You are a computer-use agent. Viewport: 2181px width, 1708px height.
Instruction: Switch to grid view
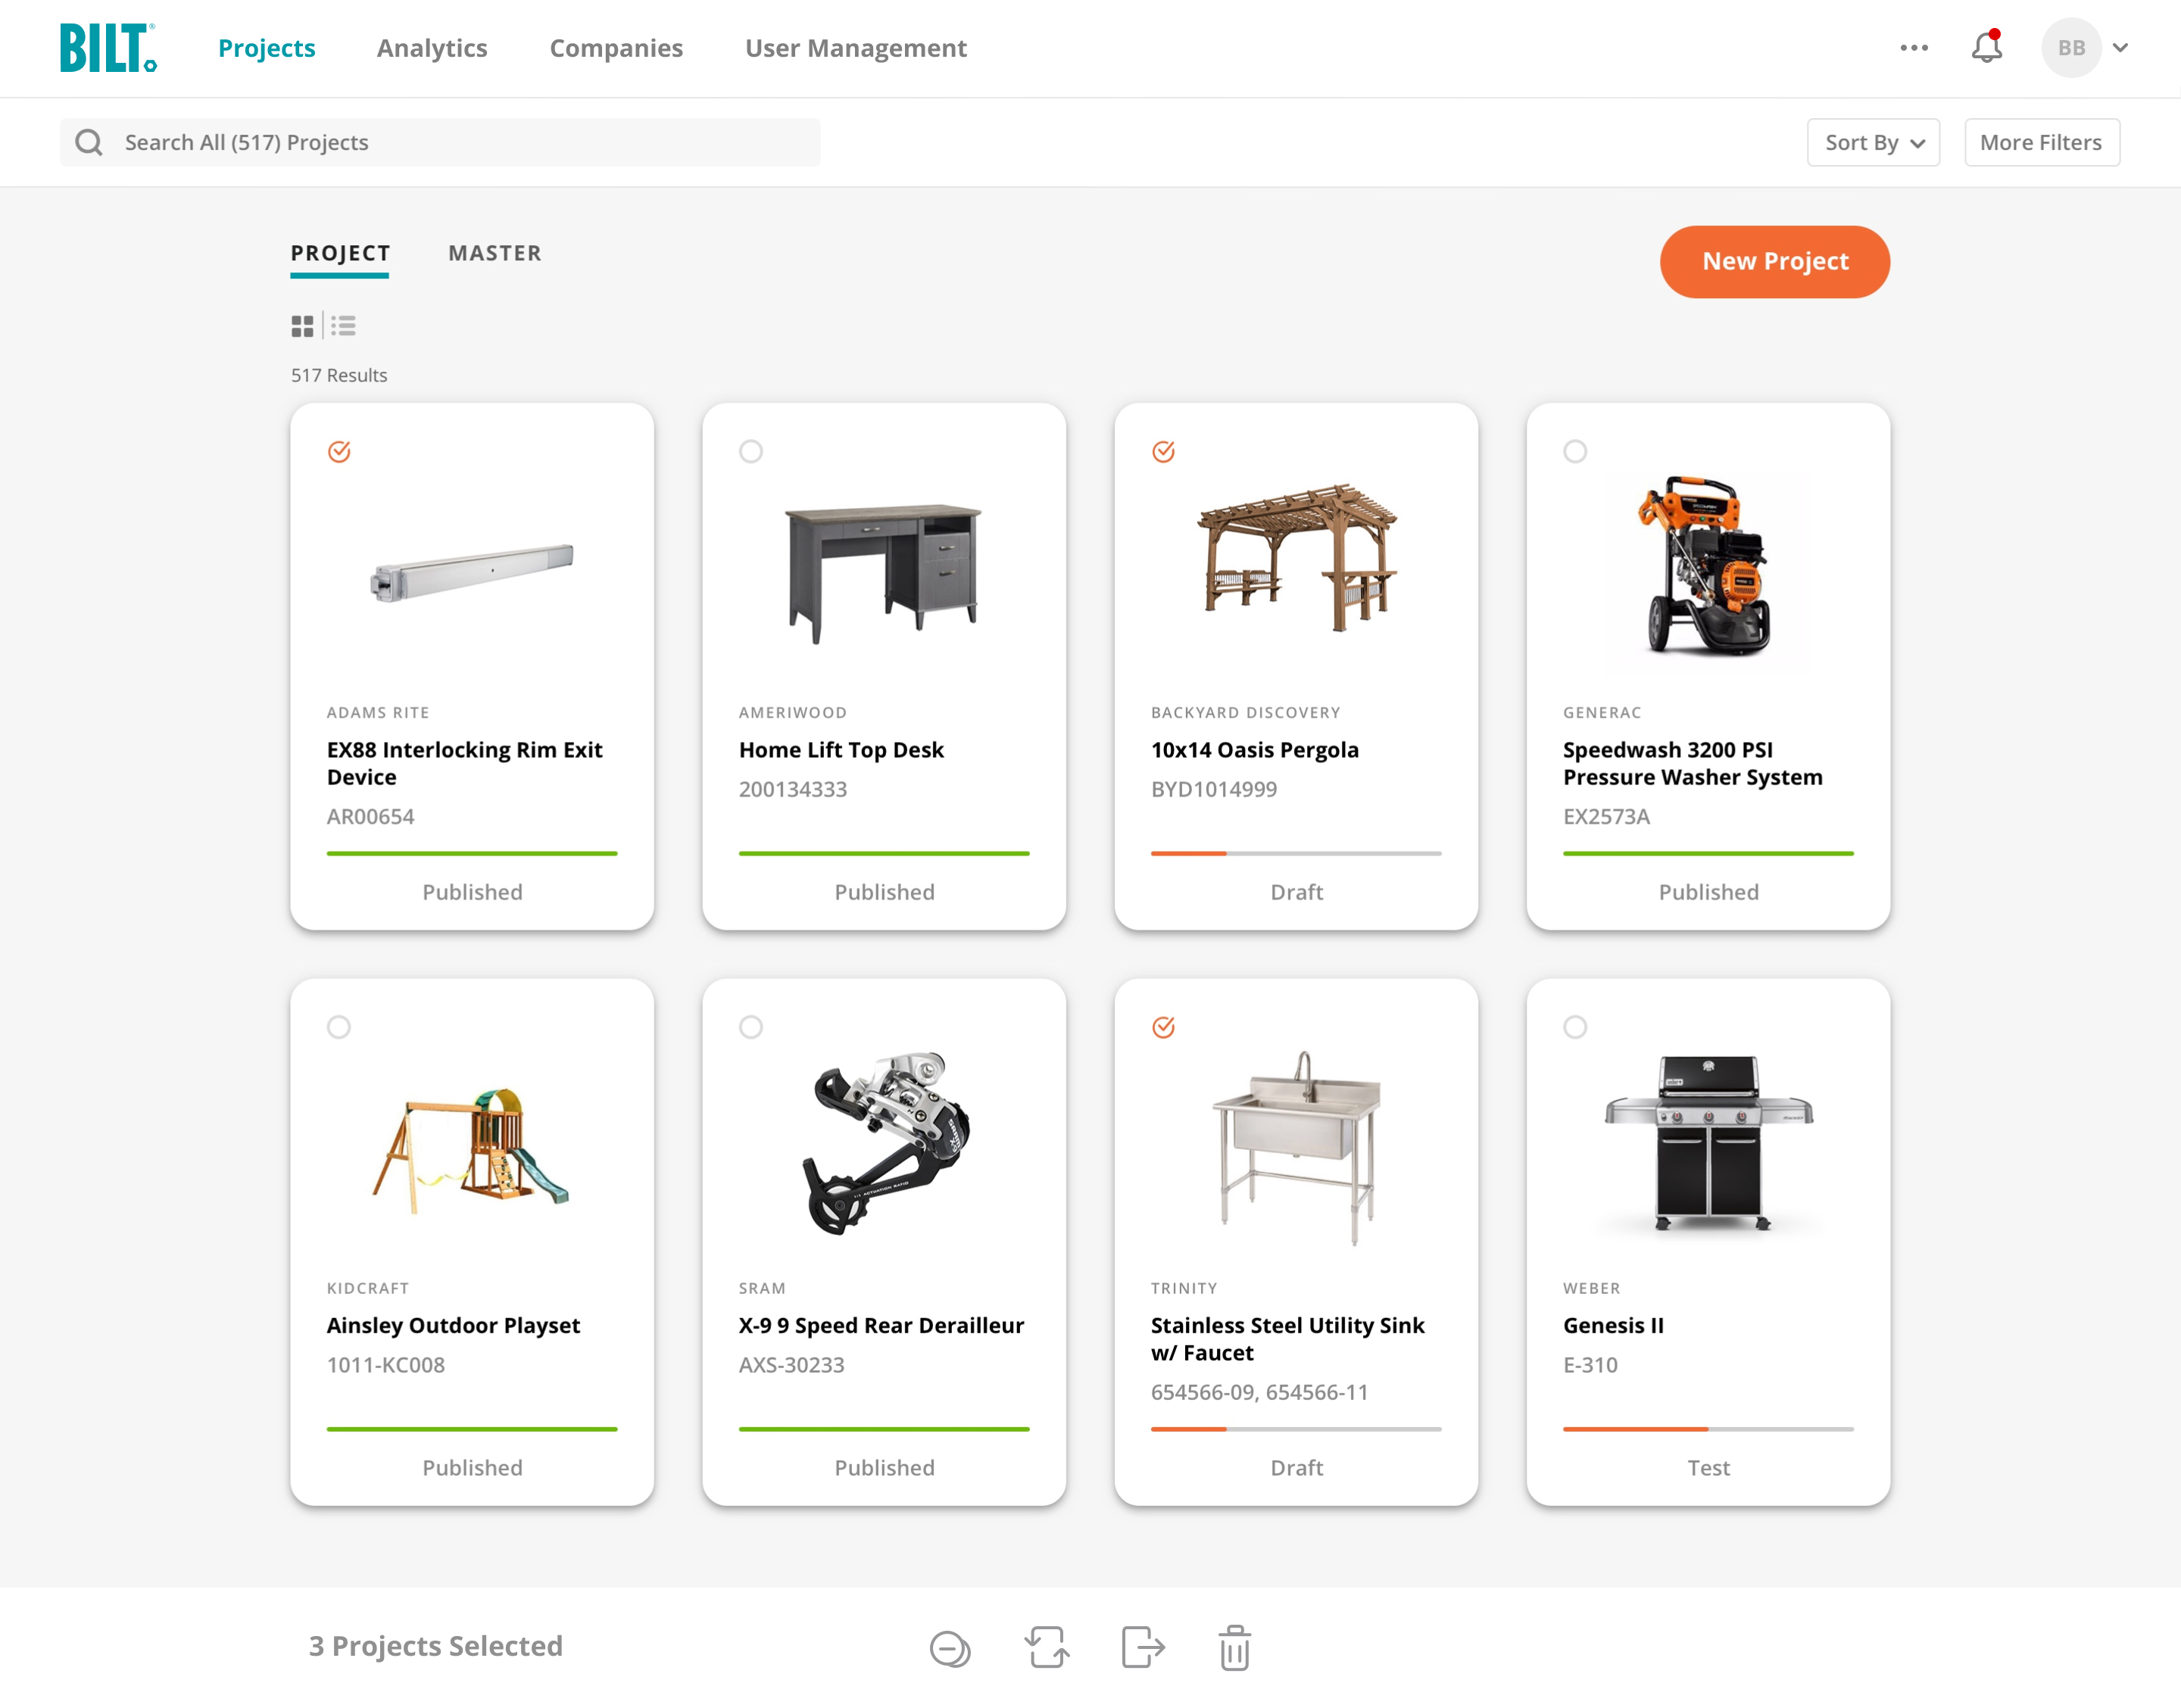(x=302, y=326)
